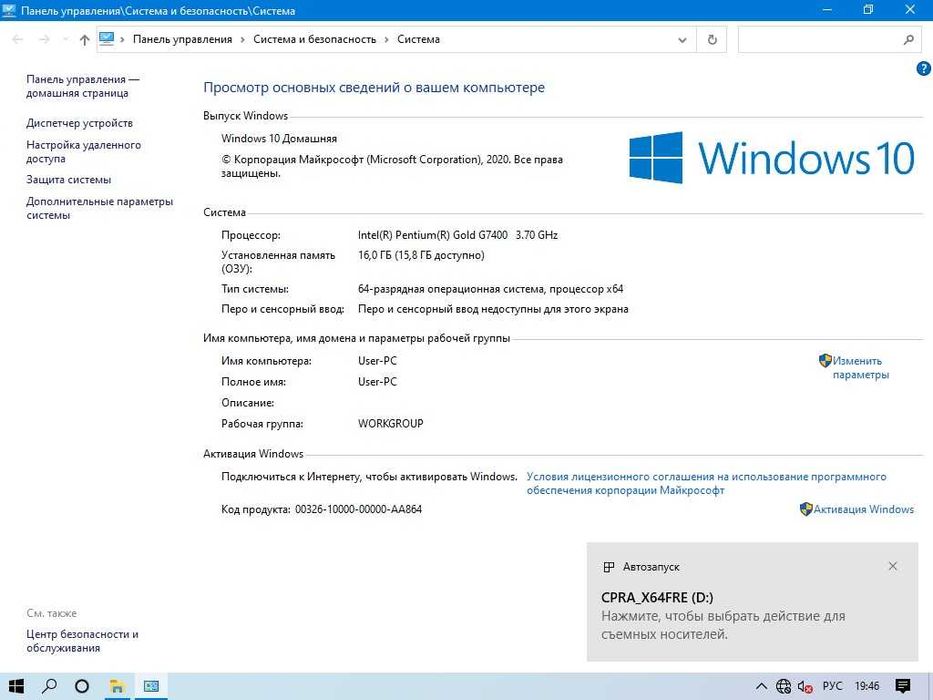Image resolution: width=933 pixels, height=700 pixels.
Task: Expand chevron after 'Система и безопасность' breadcrumb
Action: (x=386, y=40)
